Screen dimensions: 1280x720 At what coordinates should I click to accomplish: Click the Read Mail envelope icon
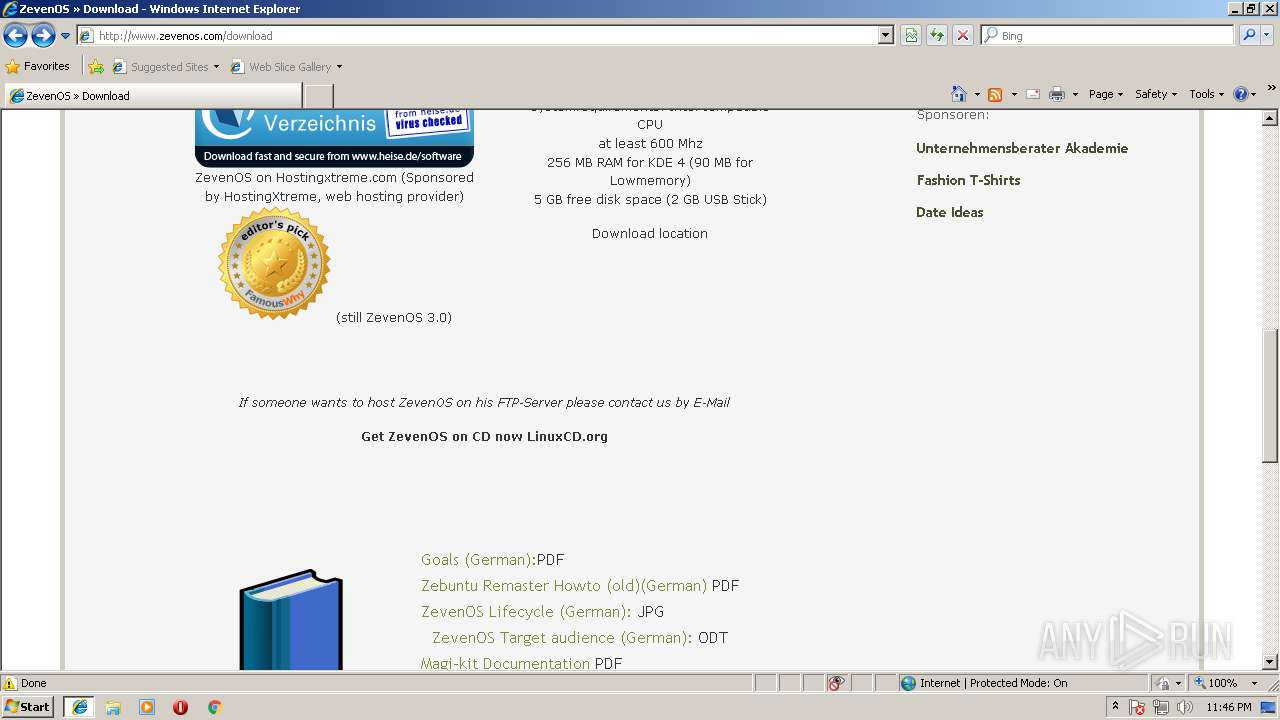[1033, 94]
